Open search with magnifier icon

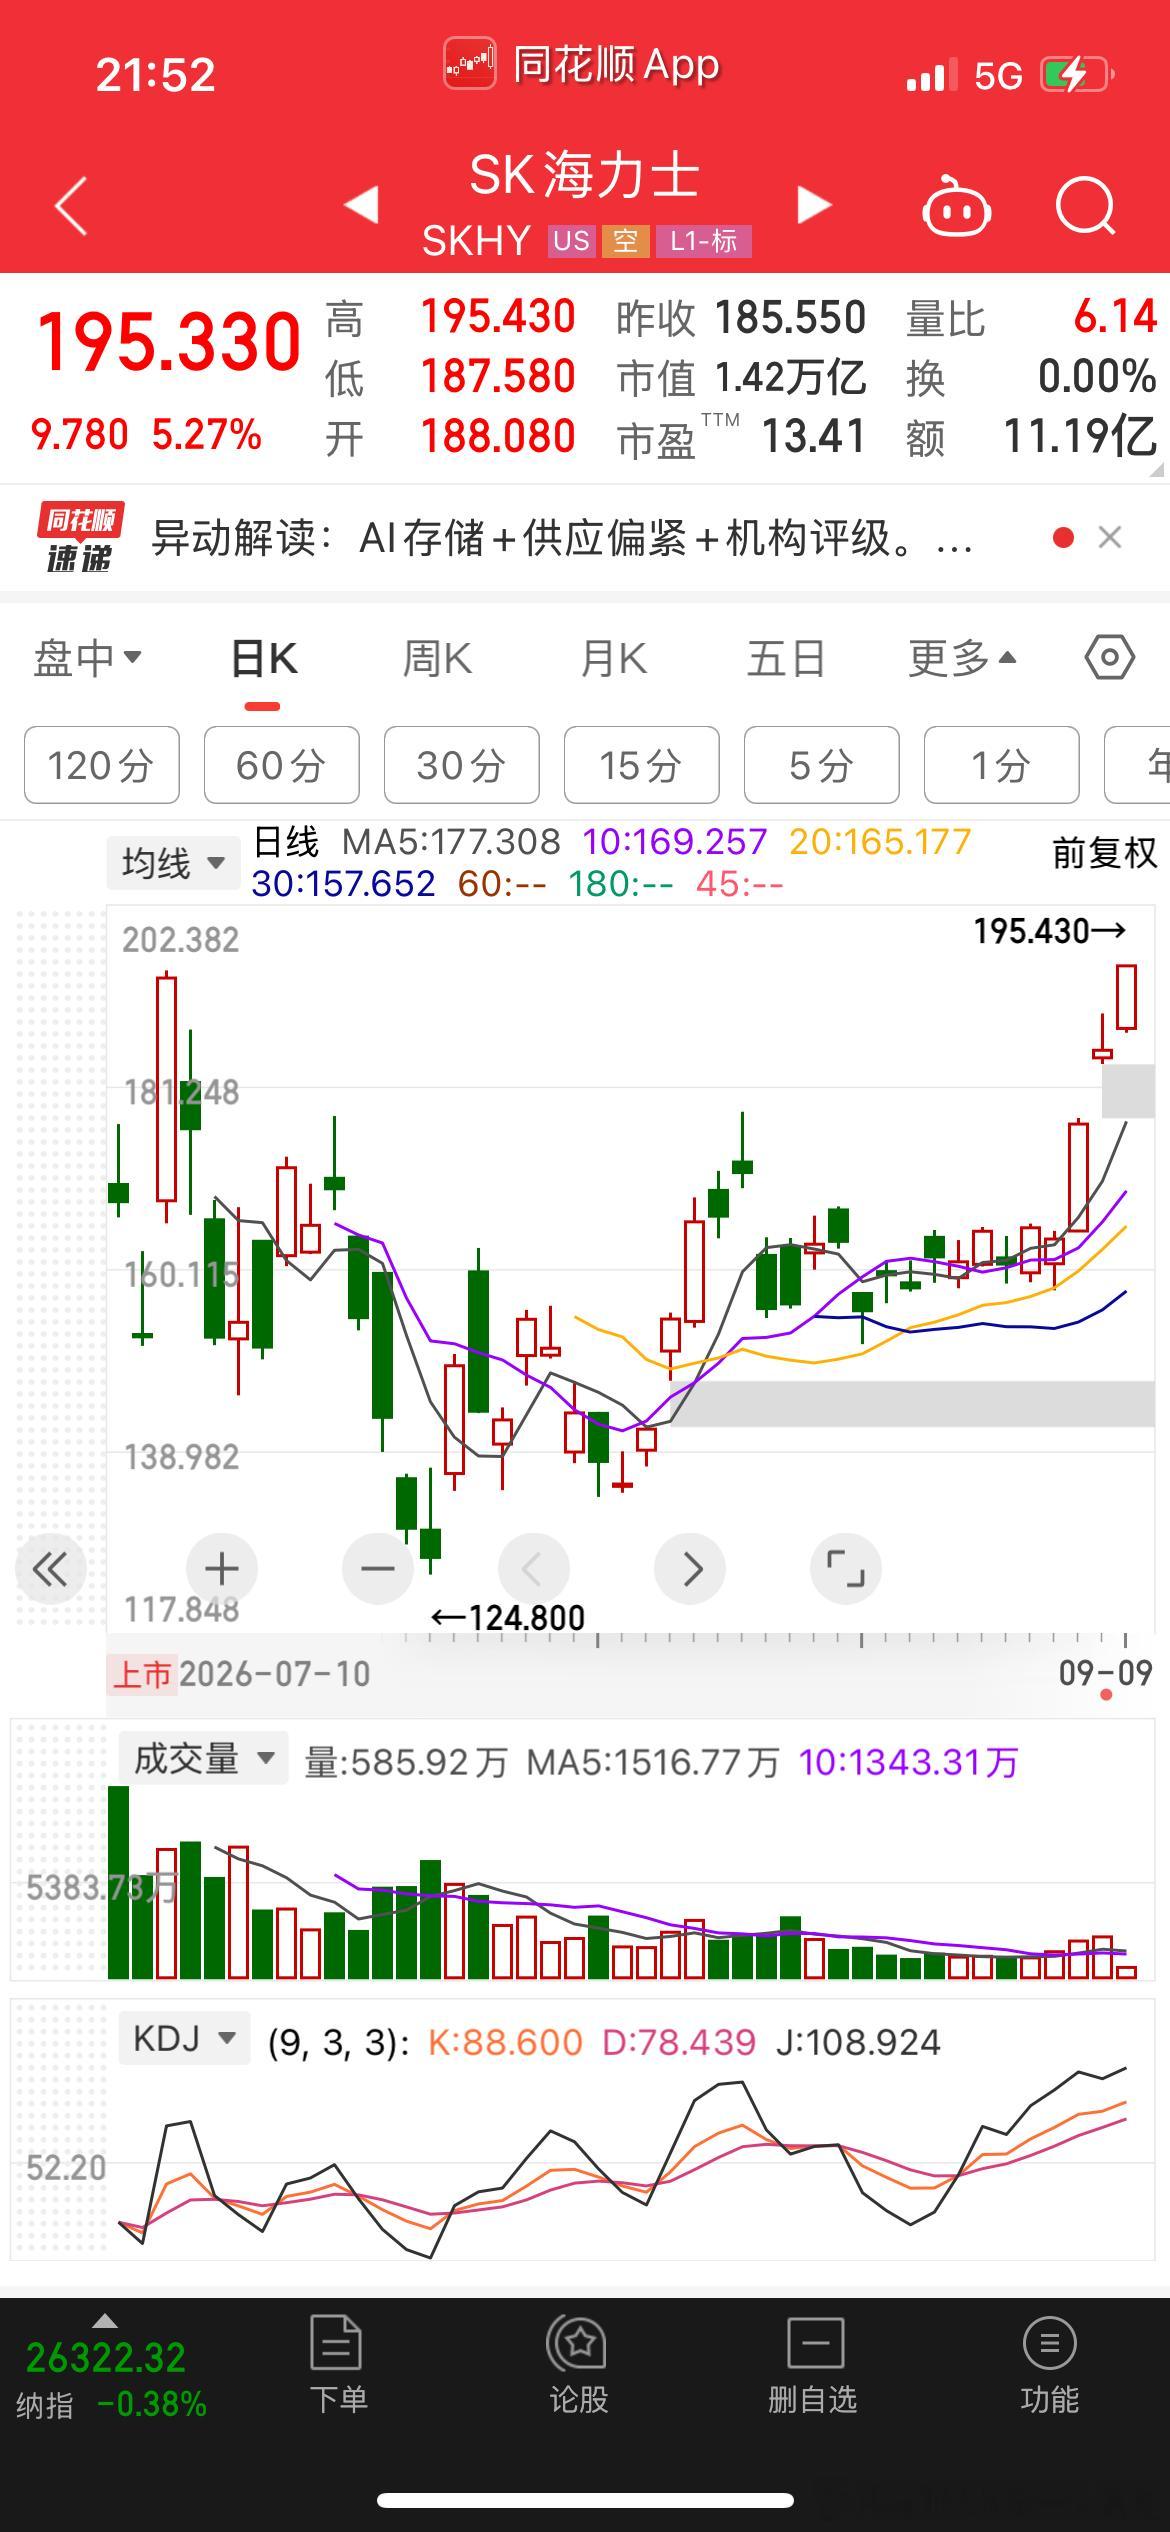pos(1086,206)
